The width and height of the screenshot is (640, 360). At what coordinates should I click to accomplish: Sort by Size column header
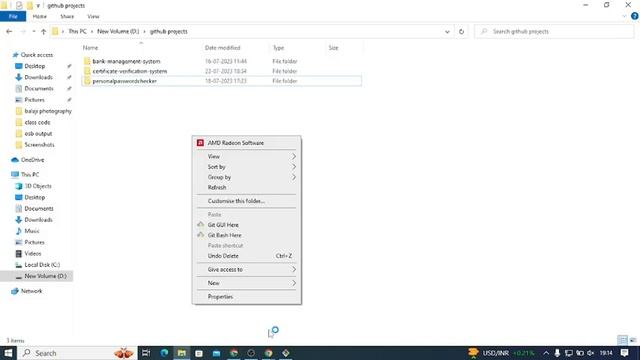tap(333, 48)
